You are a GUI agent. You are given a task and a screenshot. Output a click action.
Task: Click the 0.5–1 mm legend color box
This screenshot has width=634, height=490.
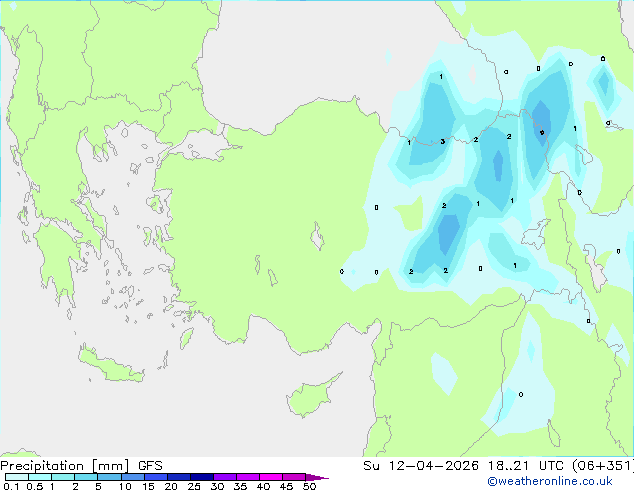click(x=40, y=477)
